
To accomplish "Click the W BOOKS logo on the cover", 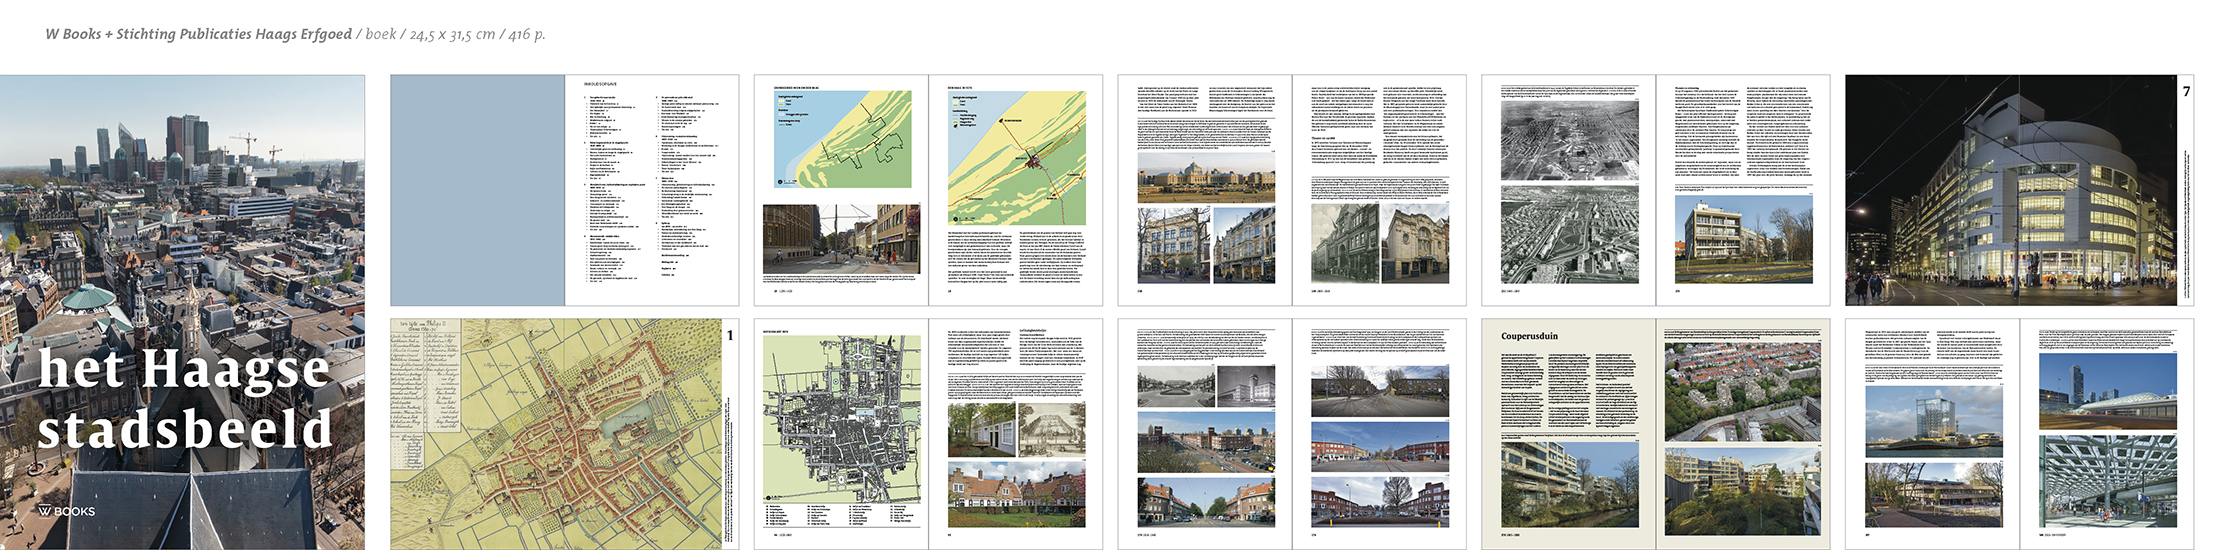I will coord(67,511).
